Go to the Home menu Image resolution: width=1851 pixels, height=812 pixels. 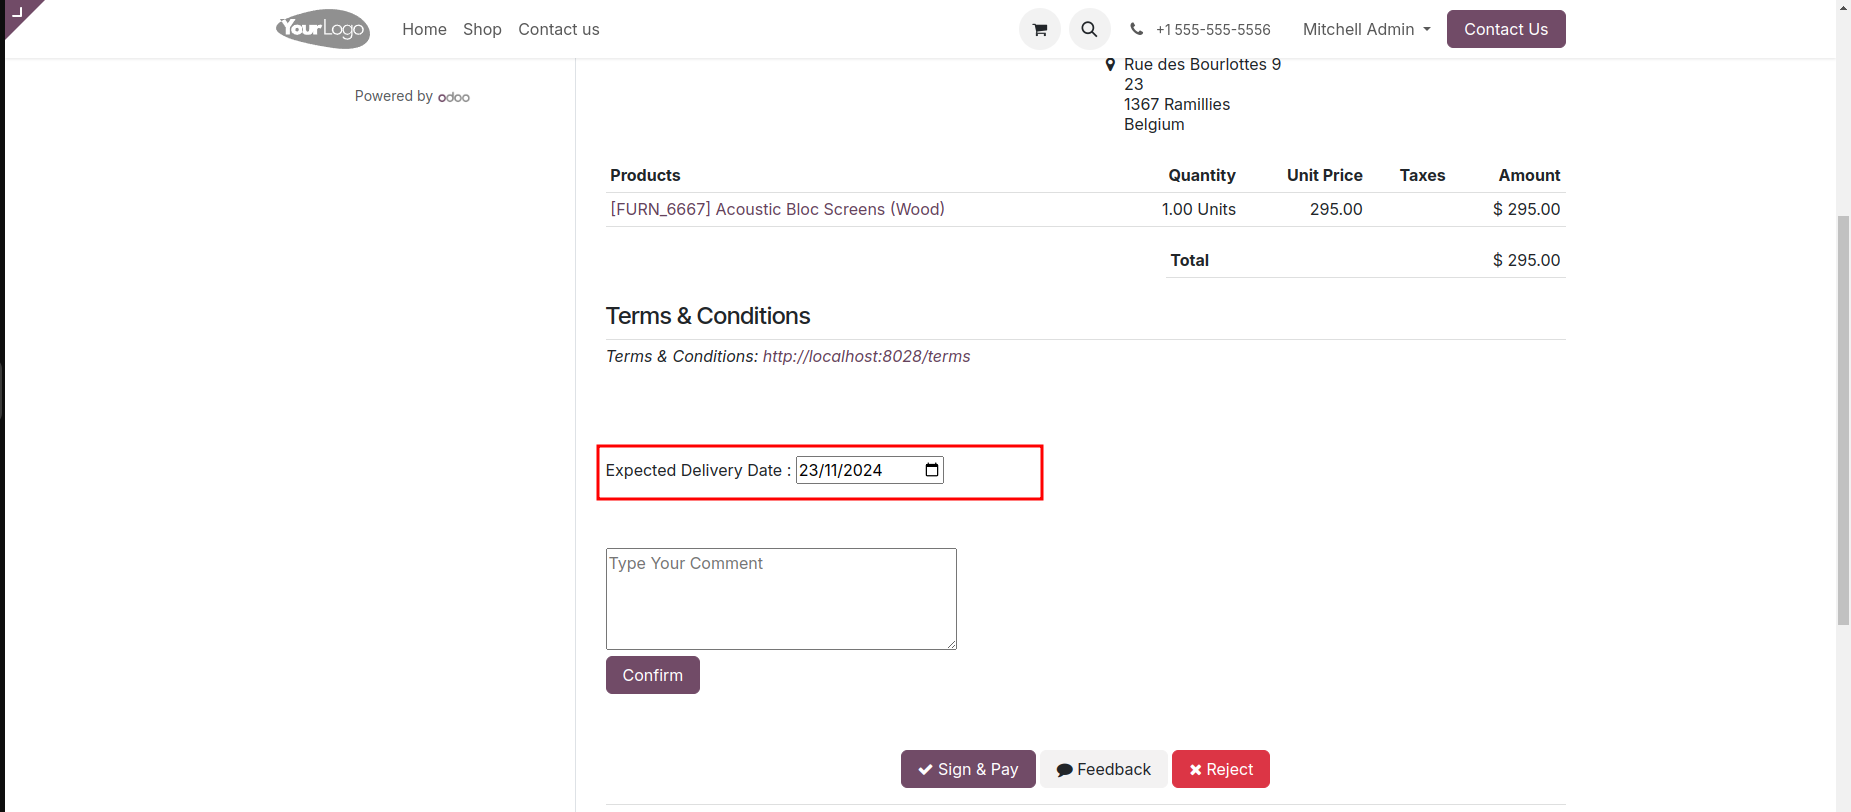tap(424, 30)
